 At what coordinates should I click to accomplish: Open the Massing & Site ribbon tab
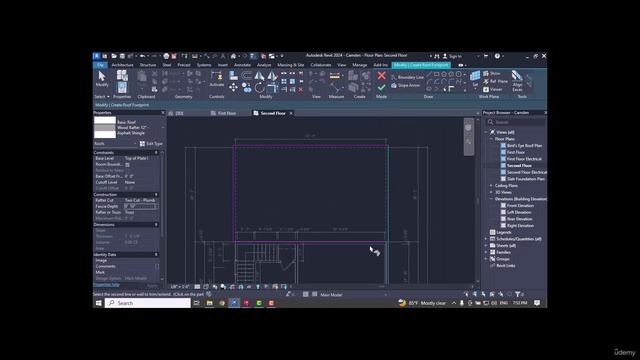coord(291,65)
